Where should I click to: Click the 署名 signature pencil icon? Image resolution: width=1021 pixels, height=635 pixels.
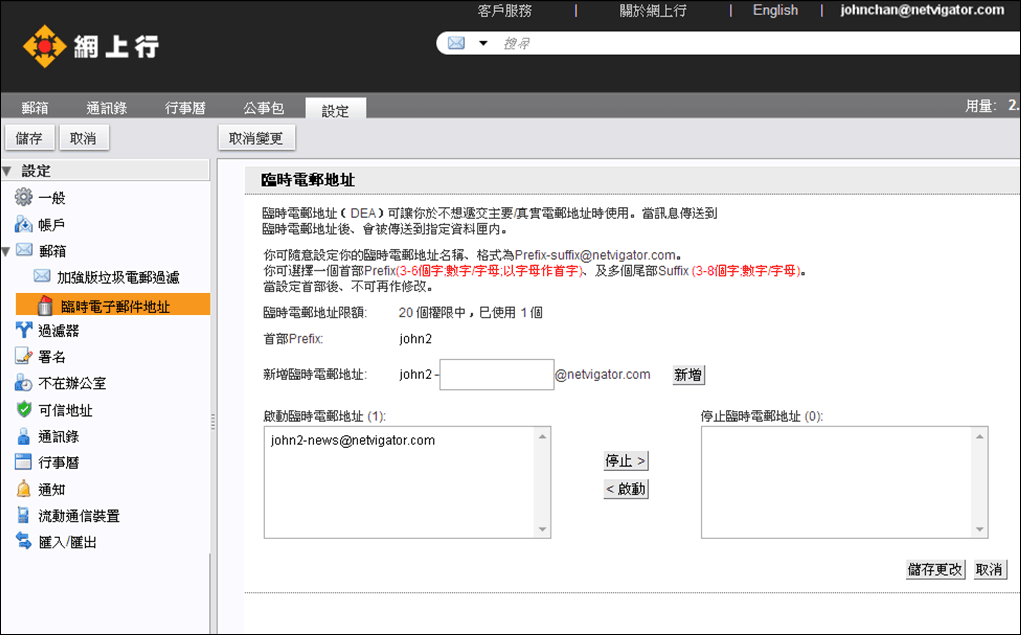coord(23,356)
